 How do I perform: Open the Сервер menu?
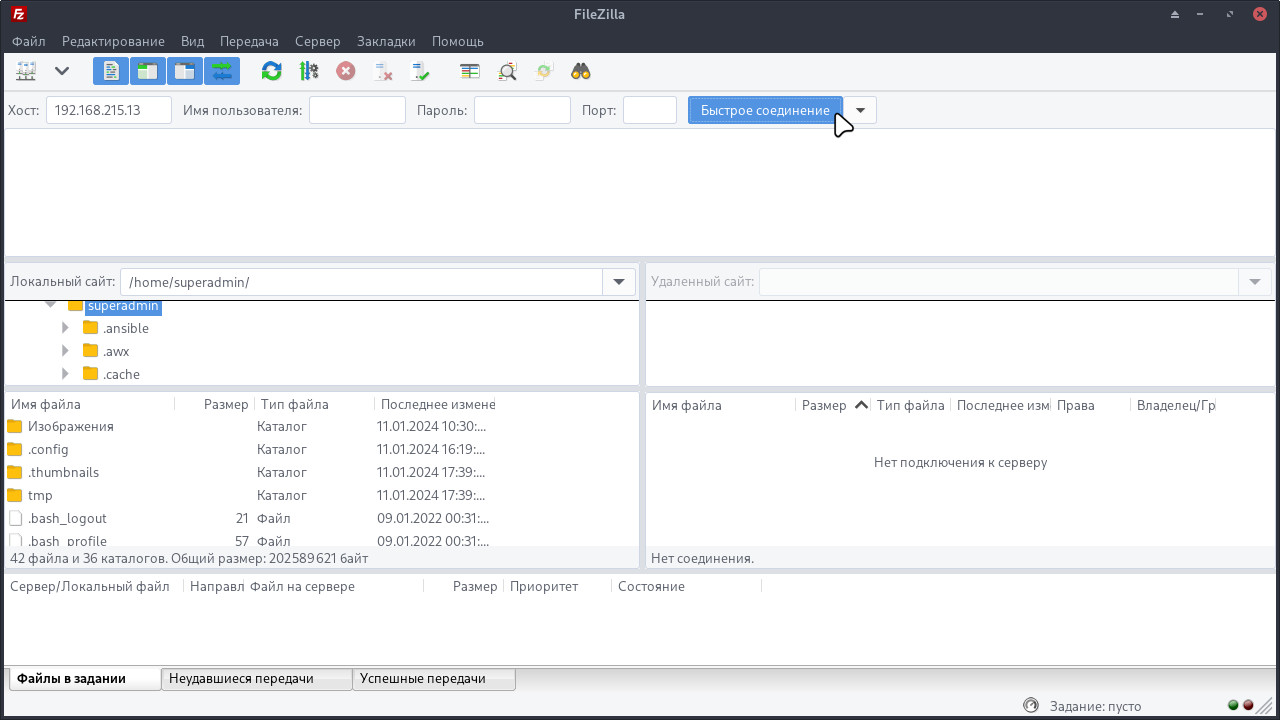[318, 41]
